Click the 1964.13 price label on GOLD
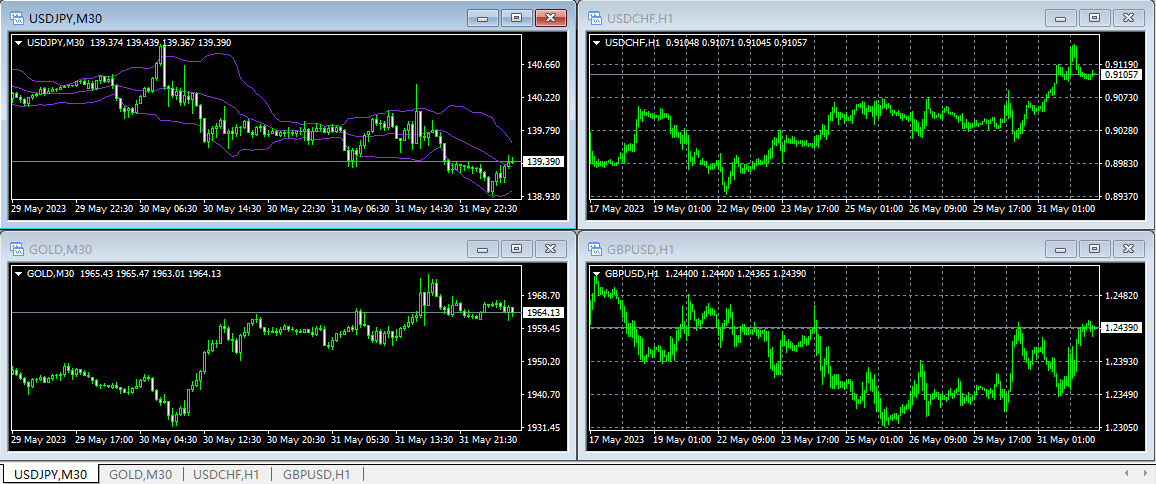 [544, 313]
